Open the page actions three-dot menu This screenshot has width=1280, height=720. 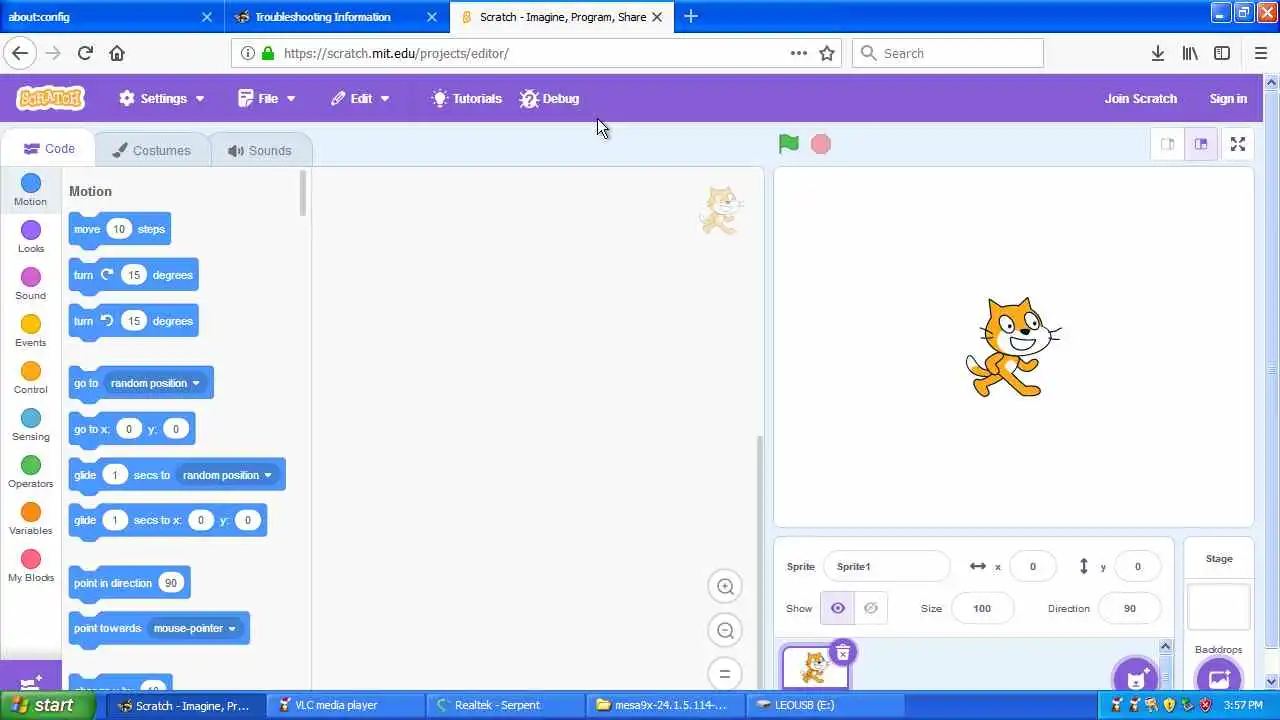click(799, 53)
